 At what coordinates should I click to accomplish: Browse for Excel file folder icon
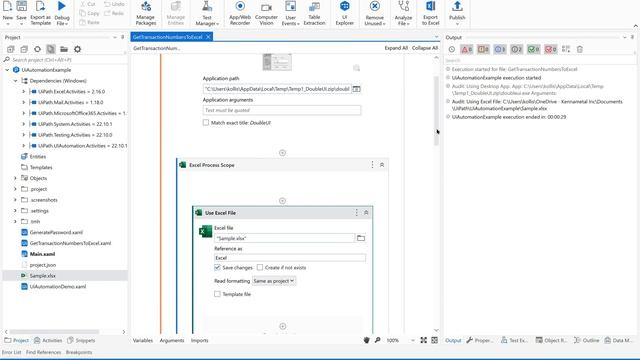(x=361, y=238)
